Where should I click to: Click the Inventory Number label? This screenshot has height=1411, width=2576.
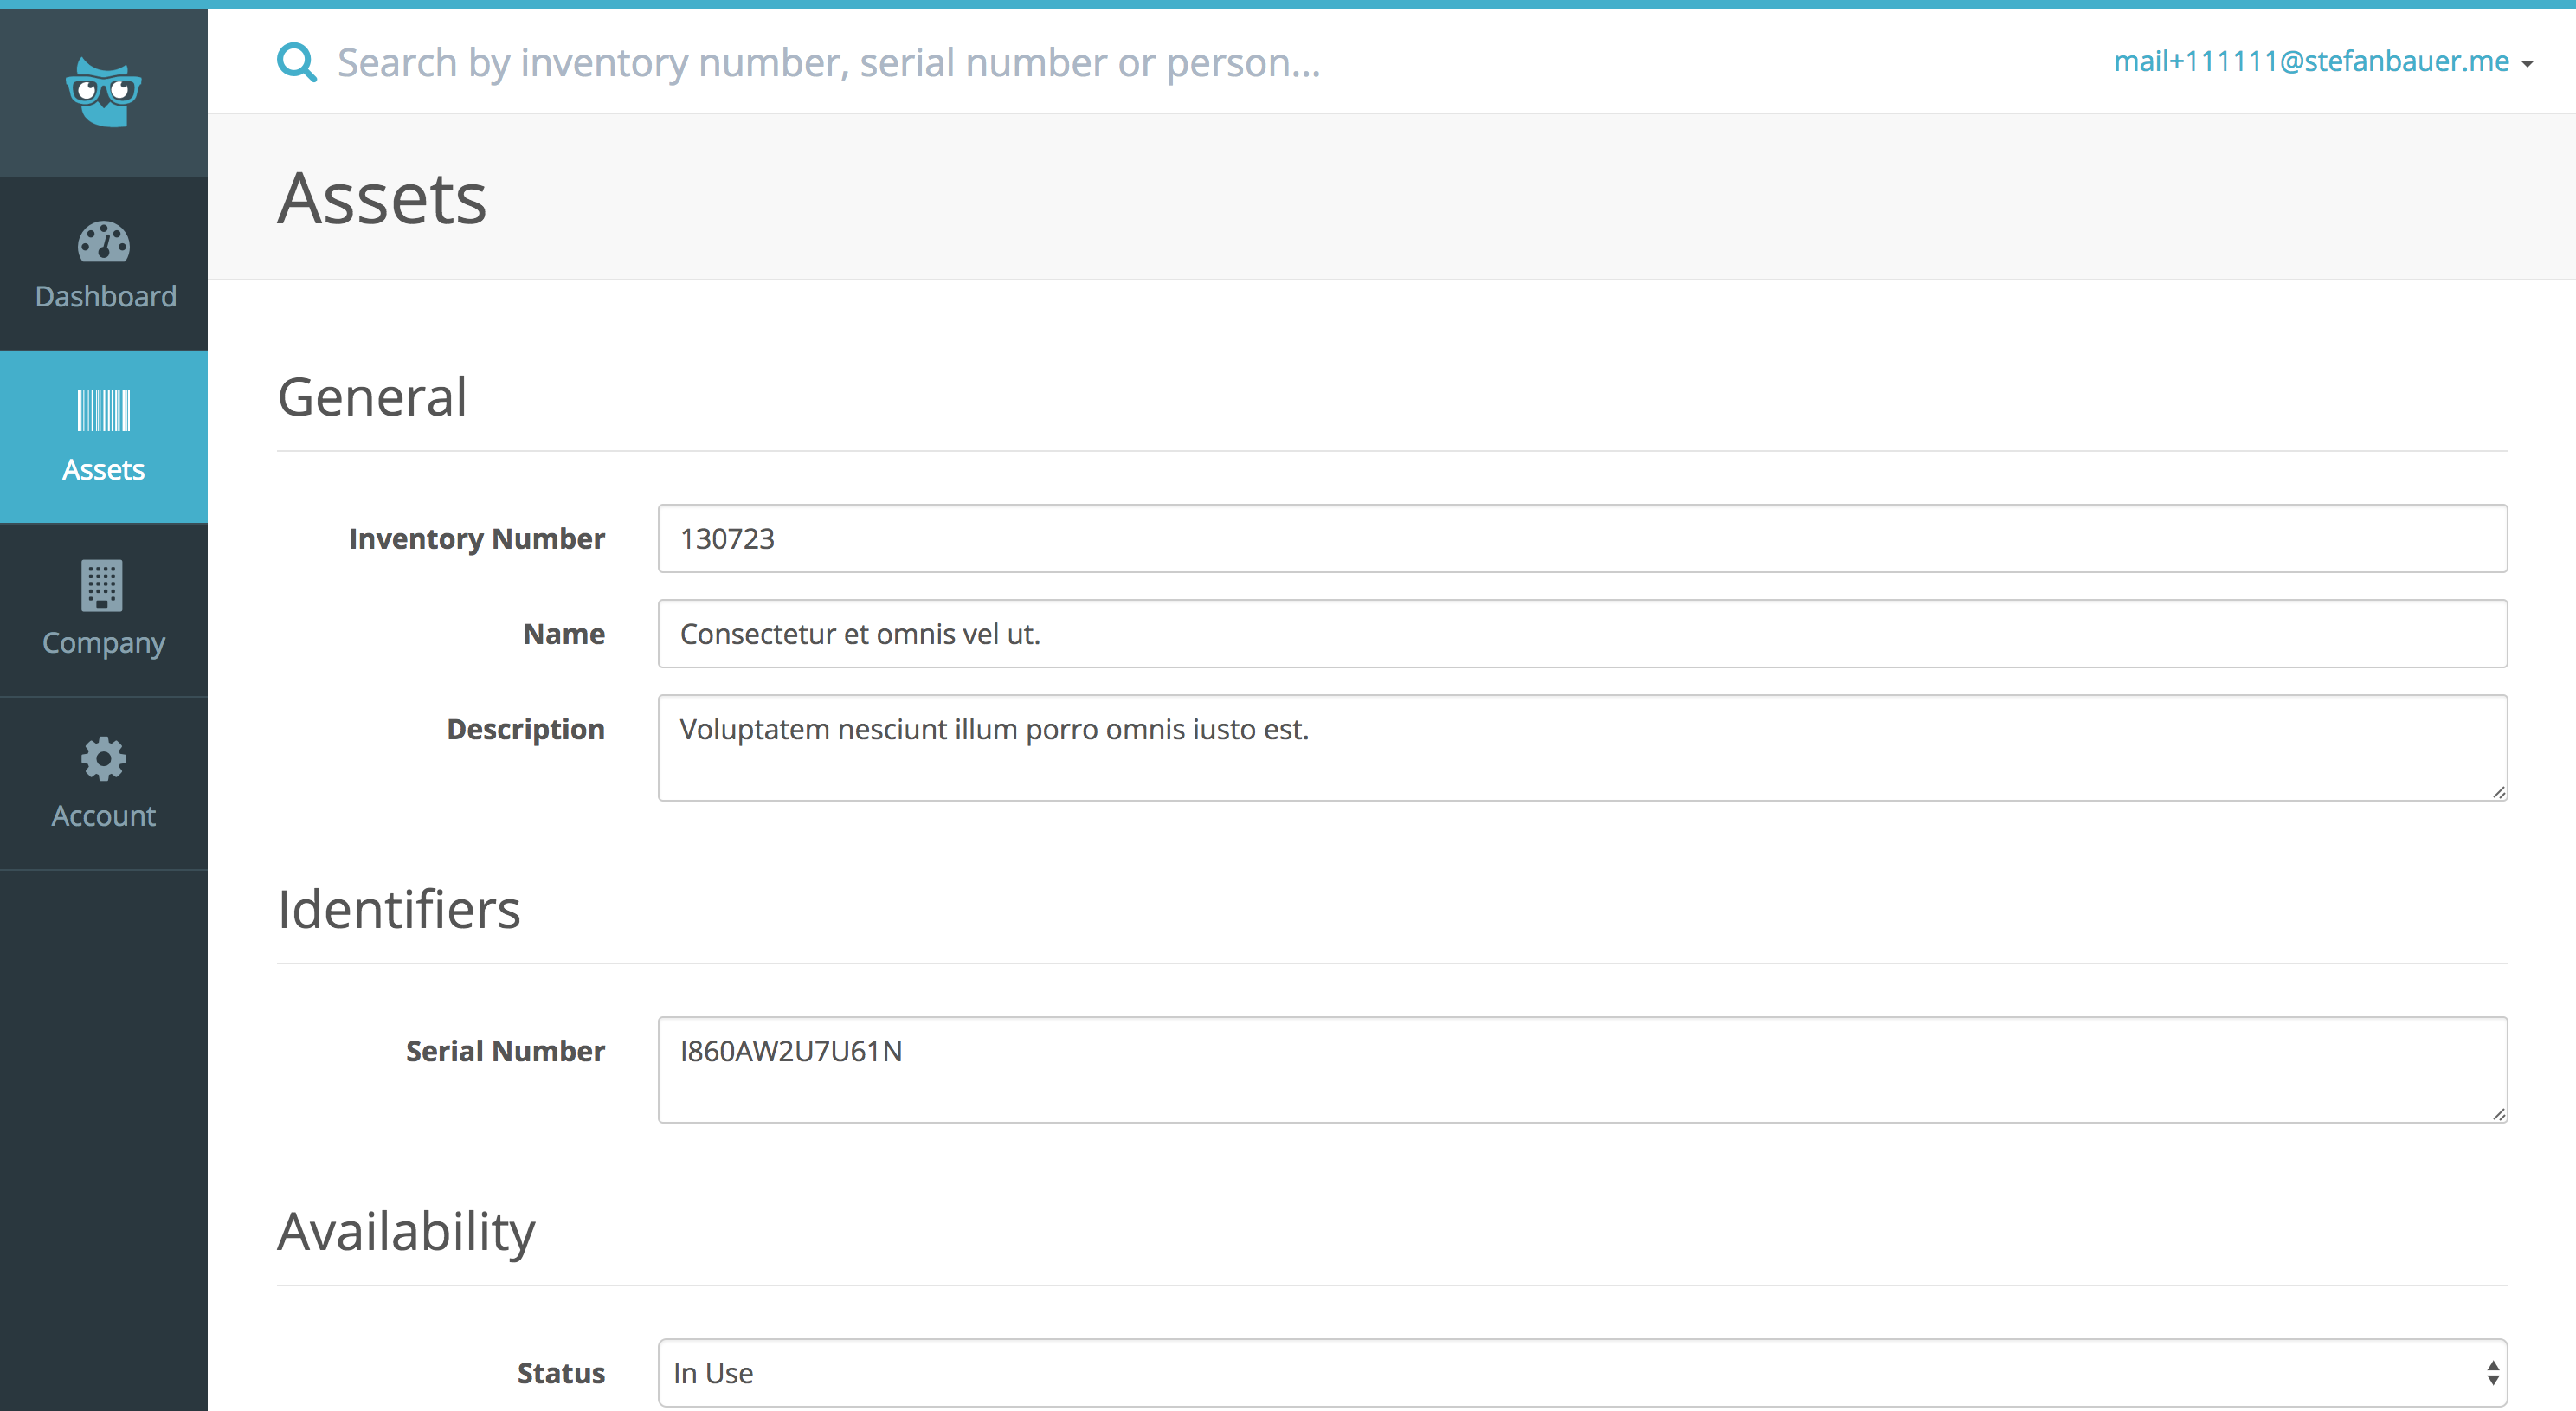click(477, 539)
